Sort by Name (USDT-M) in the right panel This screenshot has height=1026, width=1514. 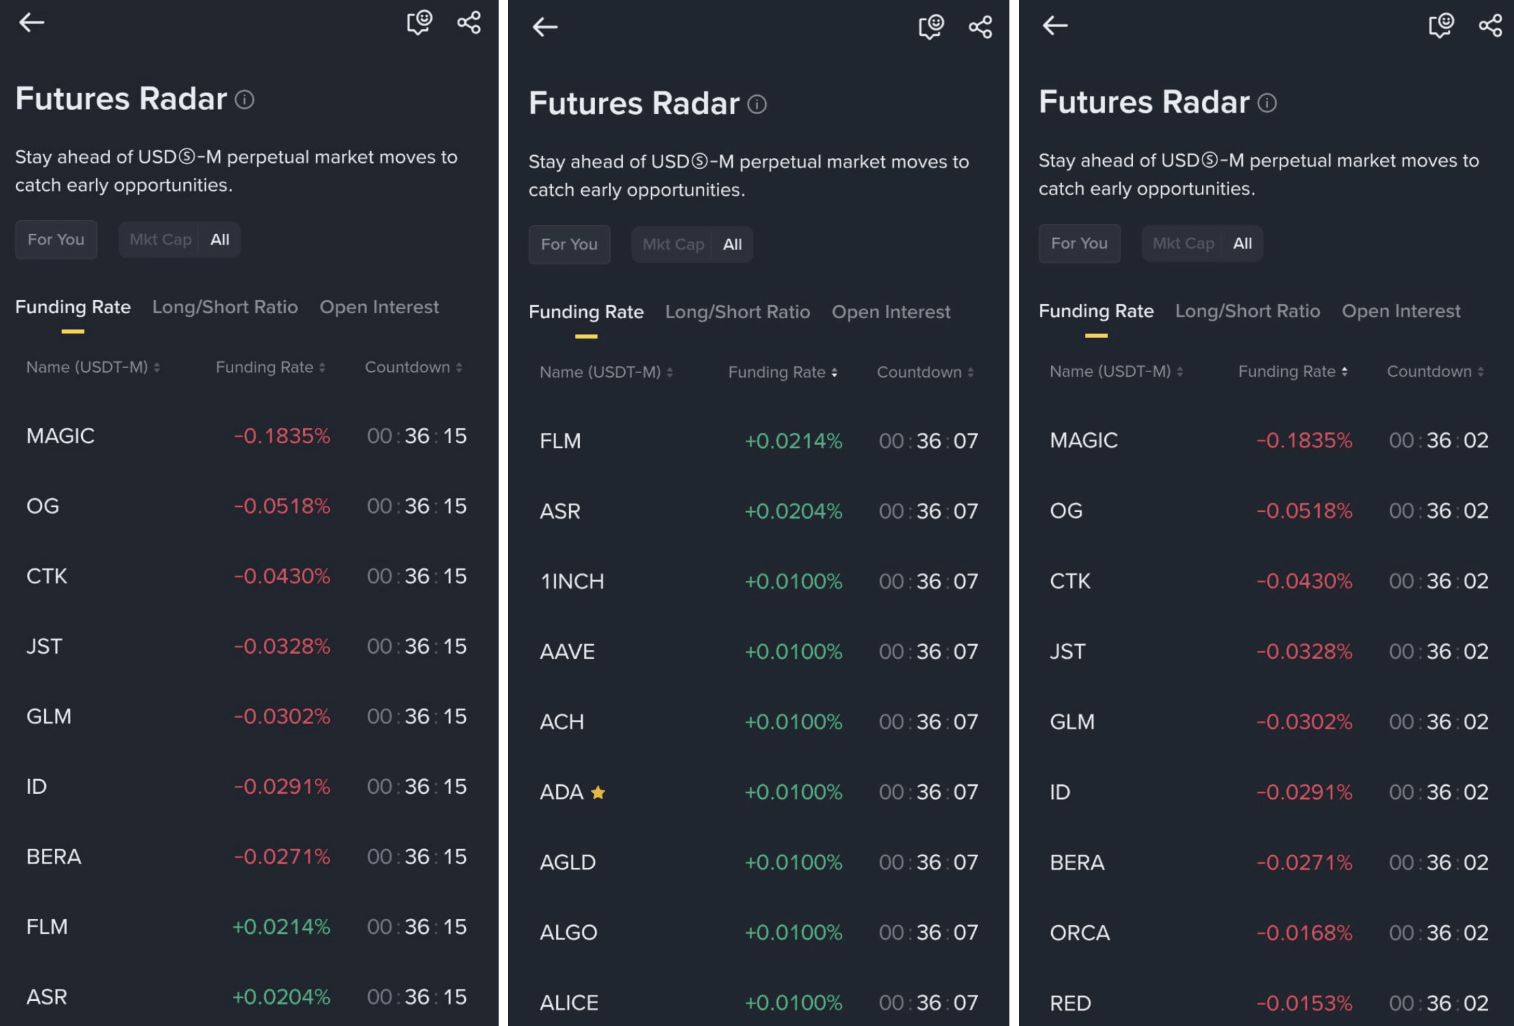coord(1116,371)
